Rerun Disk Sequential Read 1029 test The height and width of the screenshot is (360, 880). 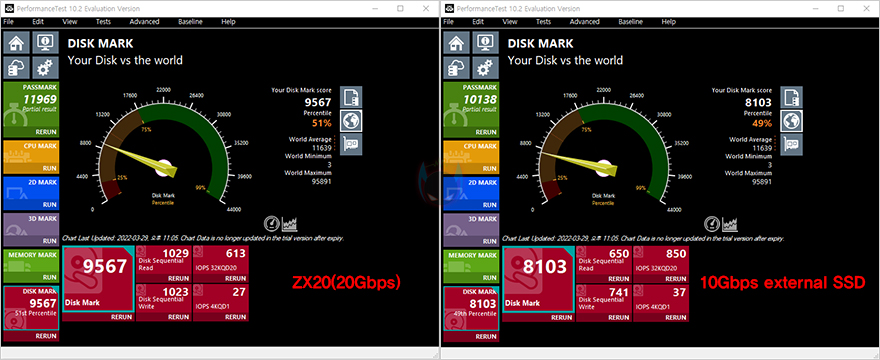point(178,279)
